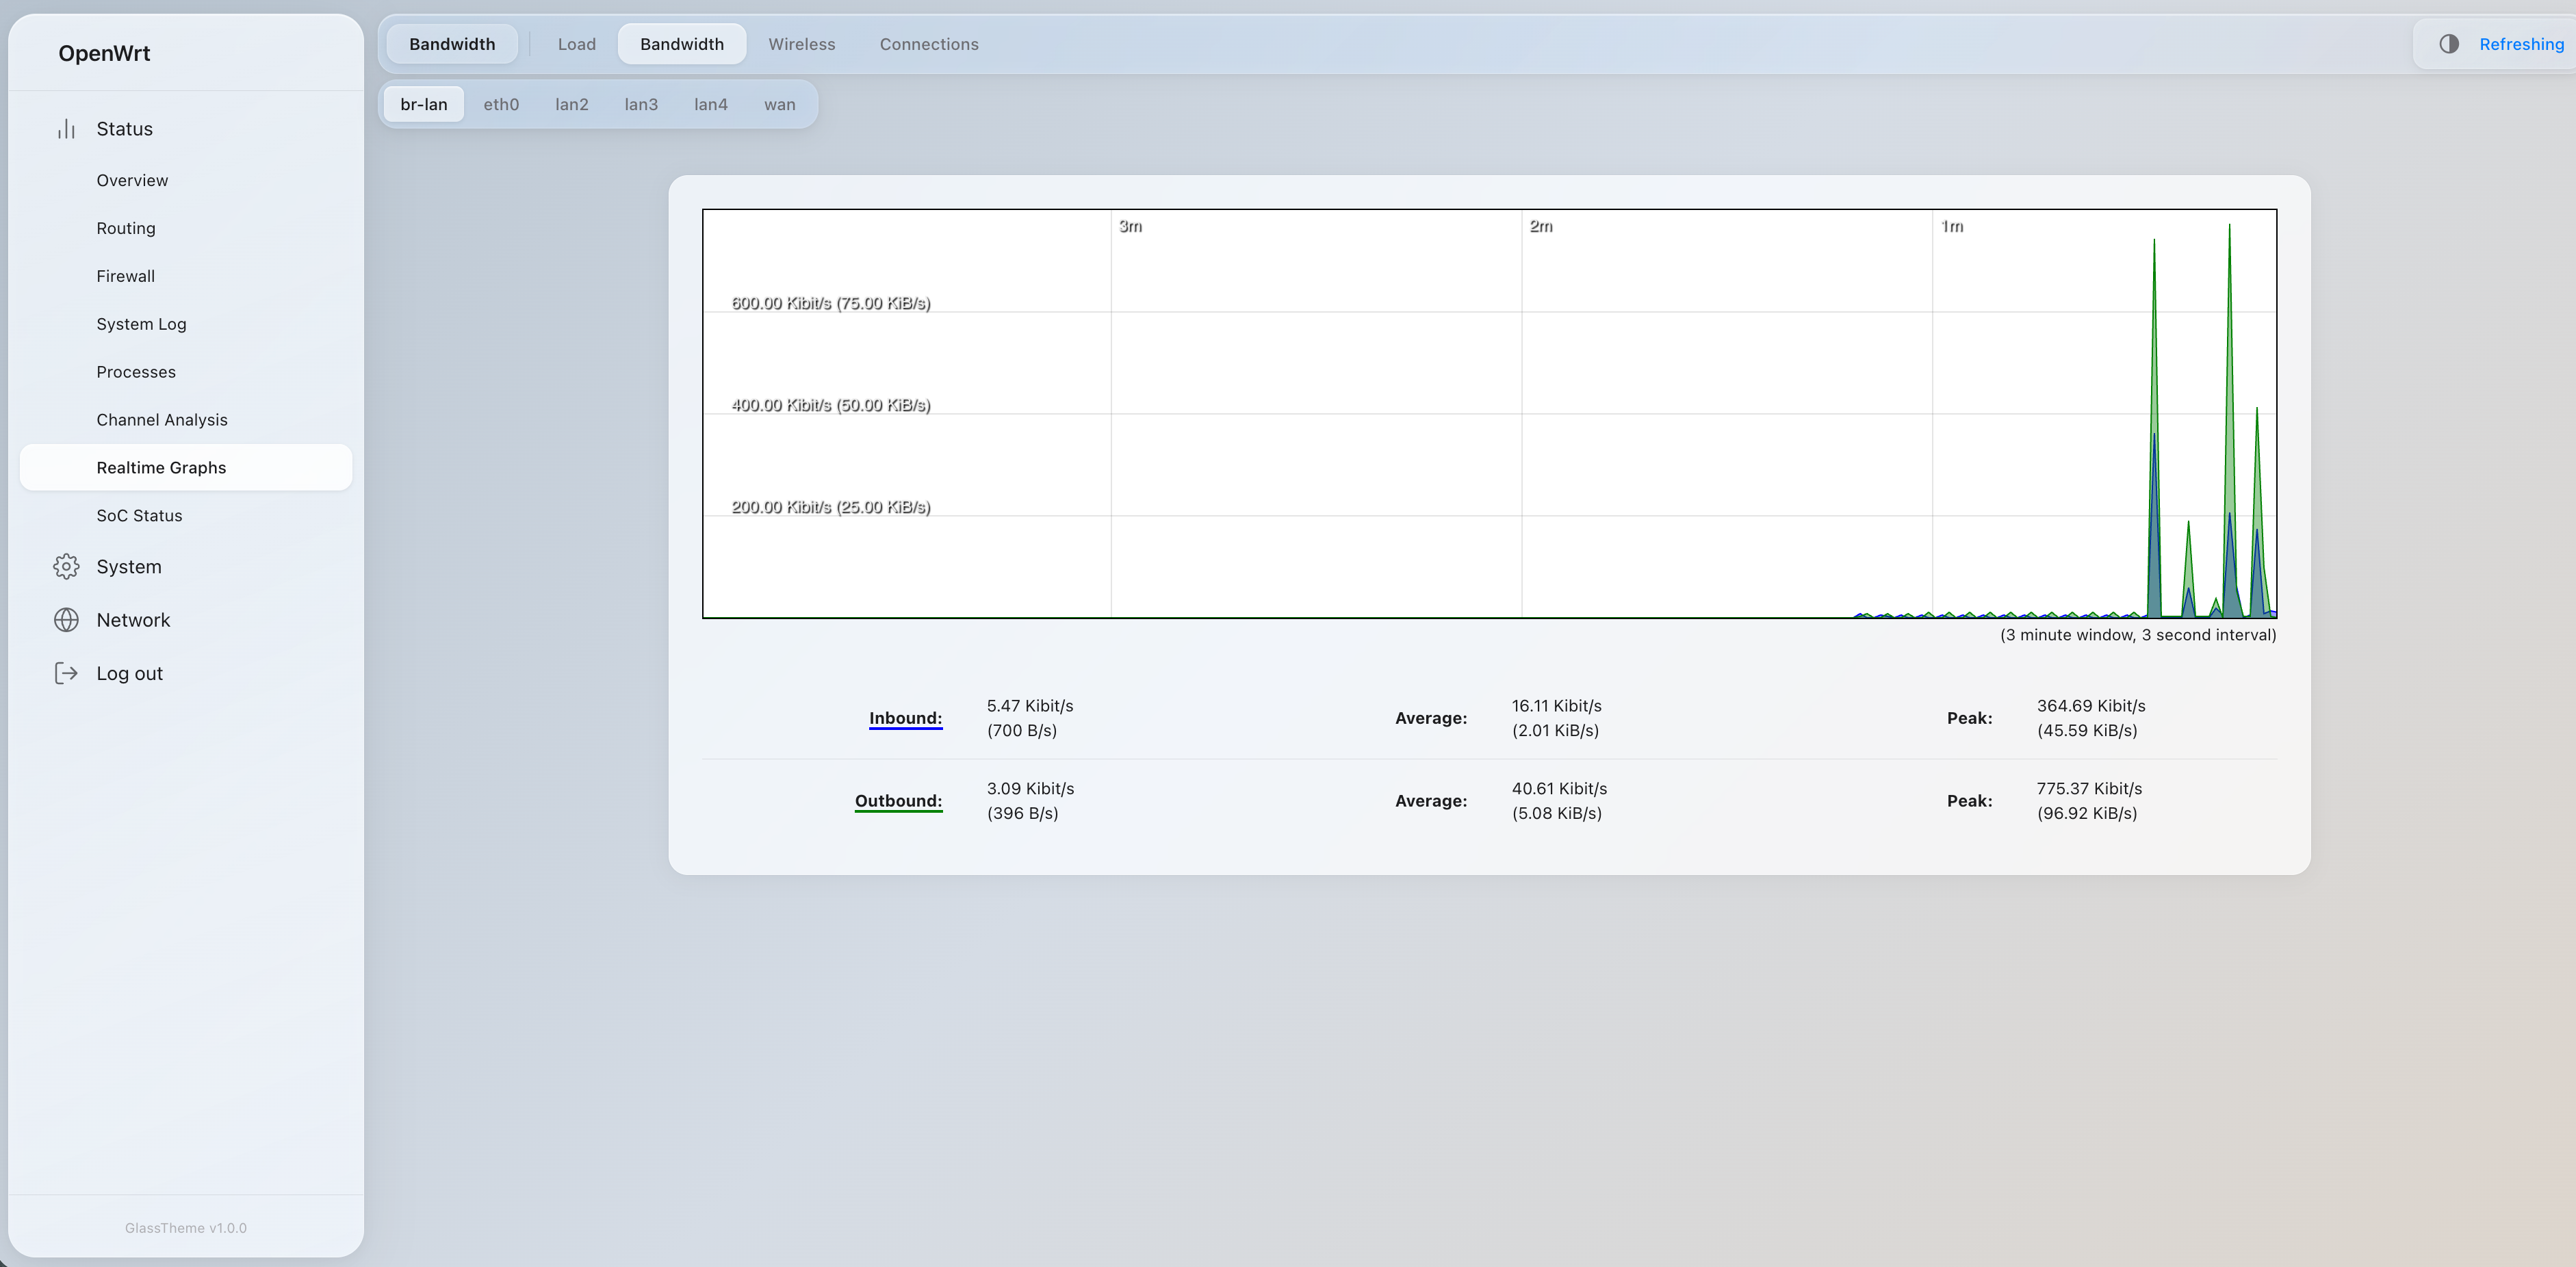Click the 400.00 Kibit/s axis label
Viewport: 2576px width, 1267px height.
830,405
